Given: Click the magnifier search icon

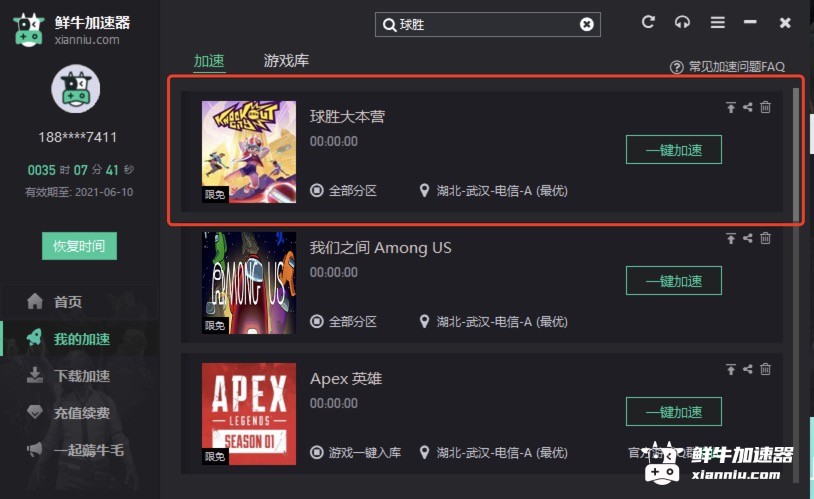Looking at the screenshot, I should click(x=389, y=25).
